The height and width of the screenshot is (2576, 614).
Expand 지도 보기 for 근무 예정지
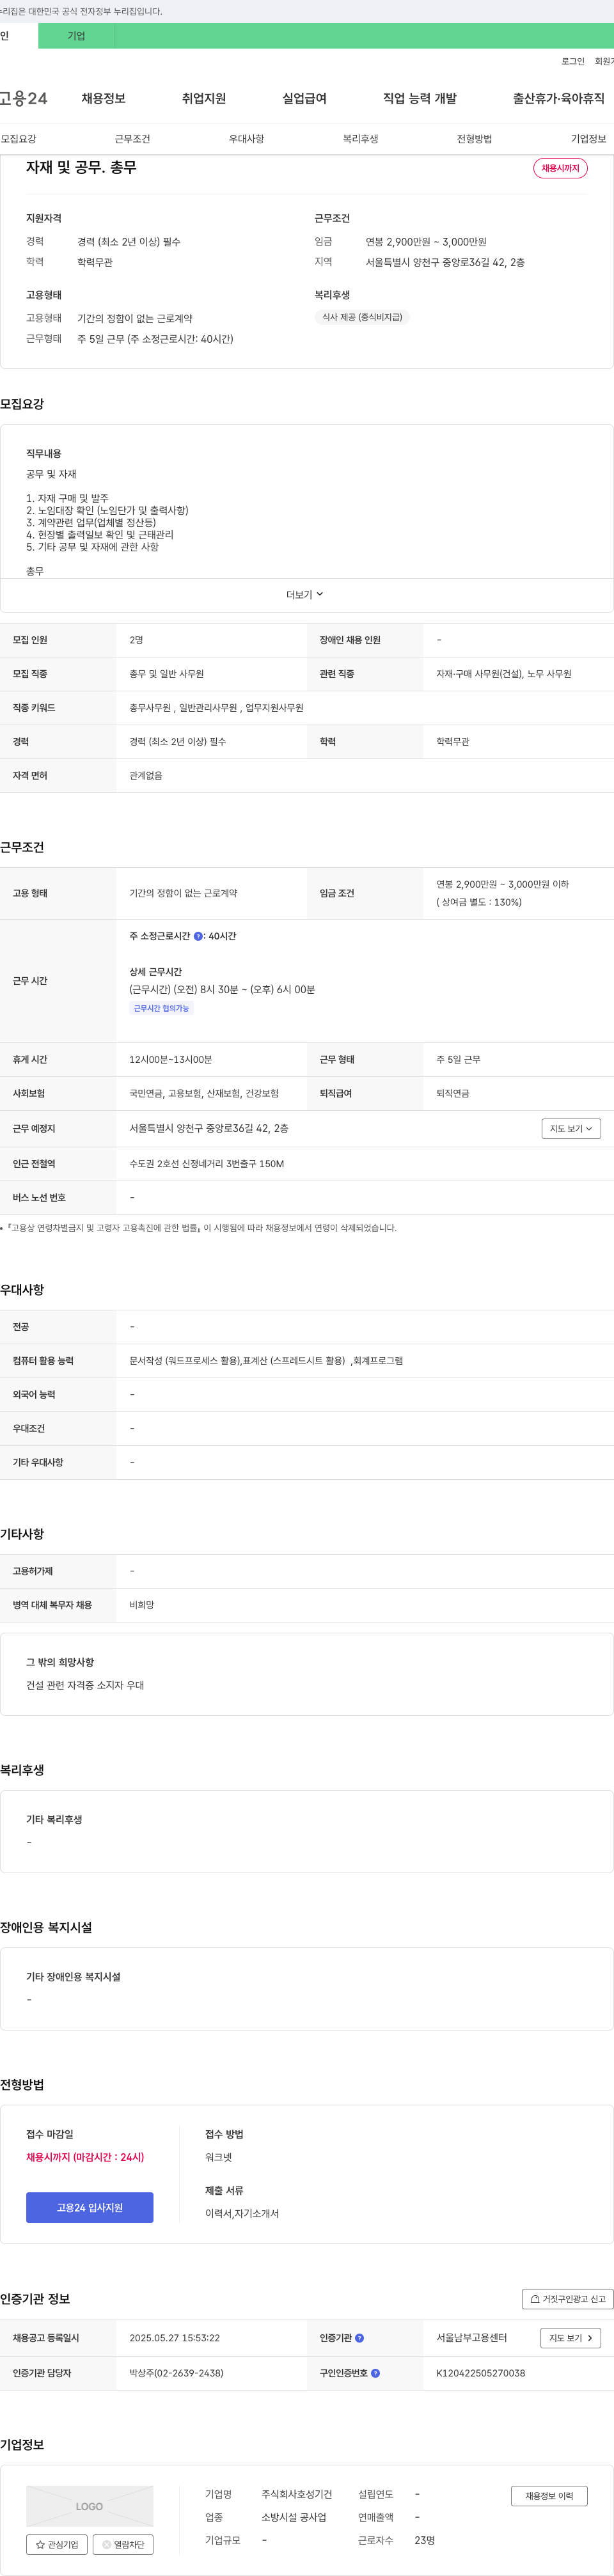point(571,1128)
